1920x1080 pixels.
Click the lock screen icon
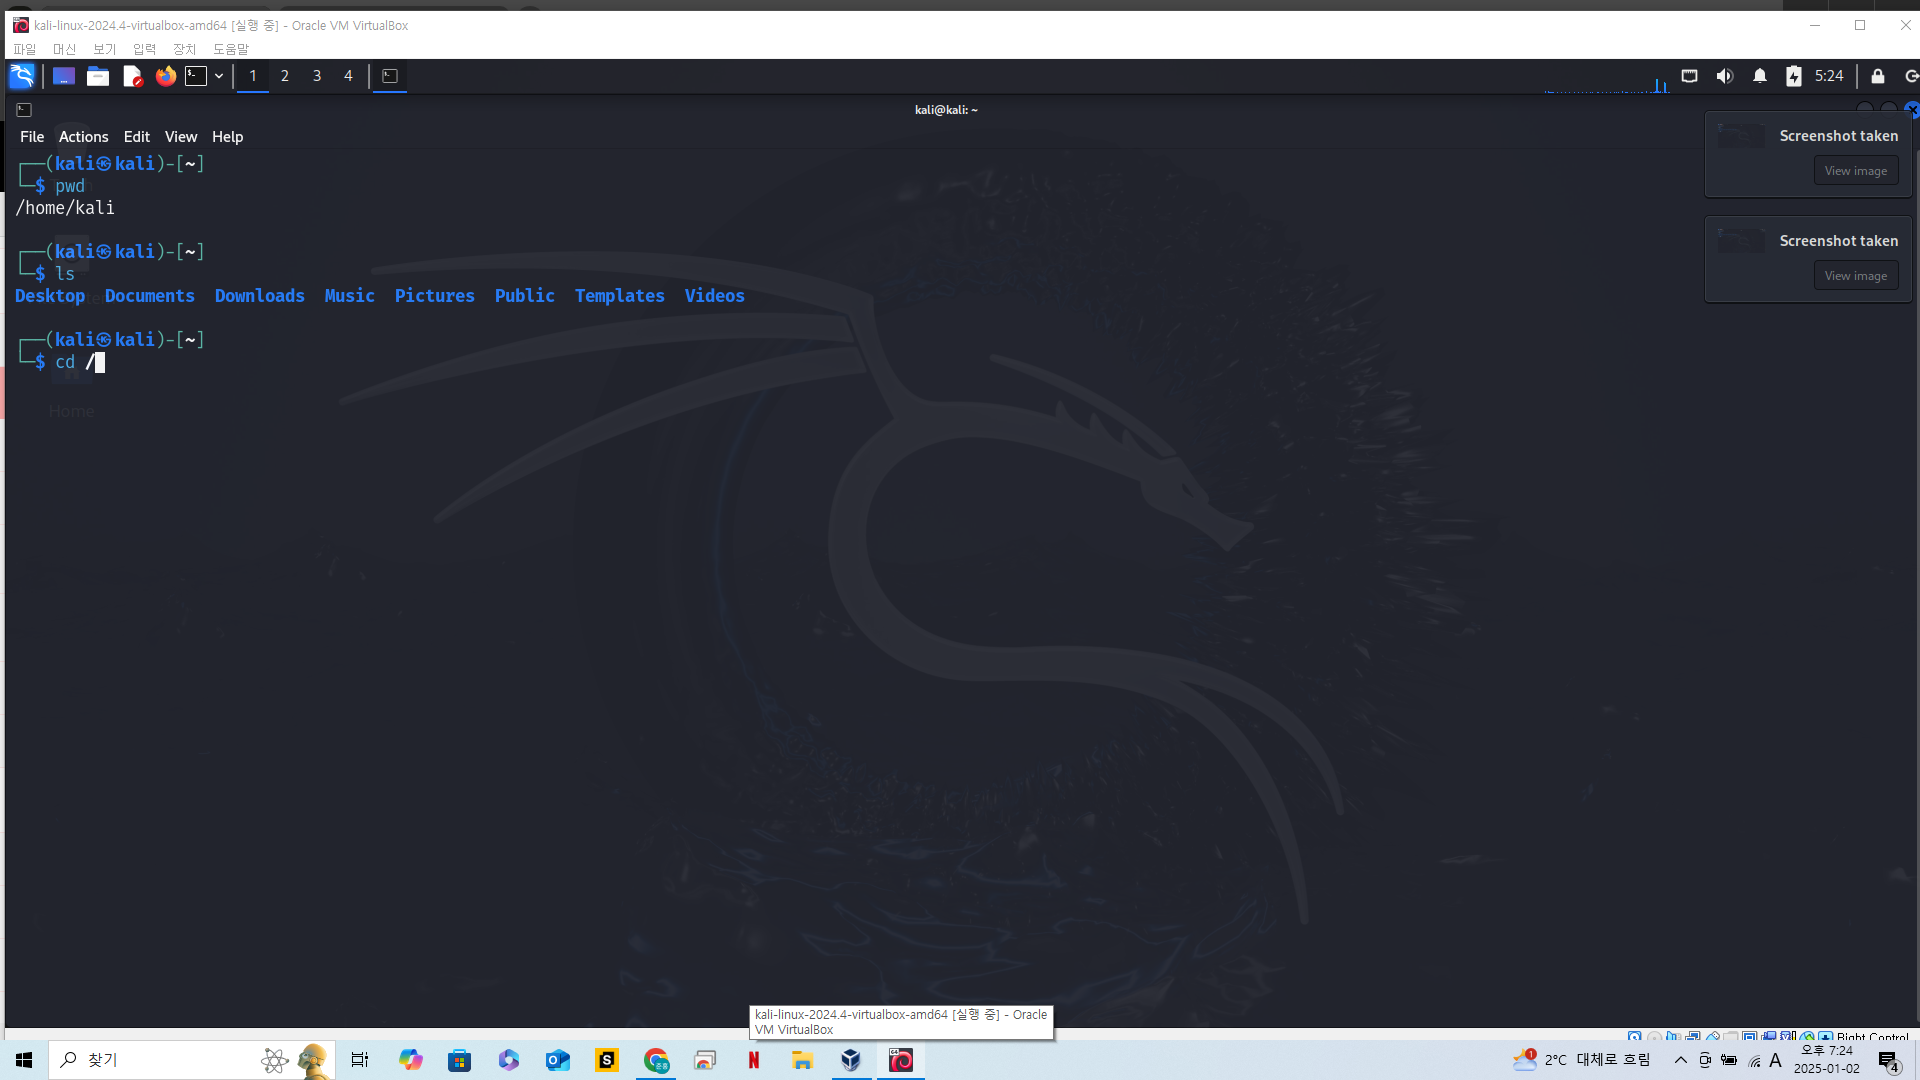point(1878,76)
